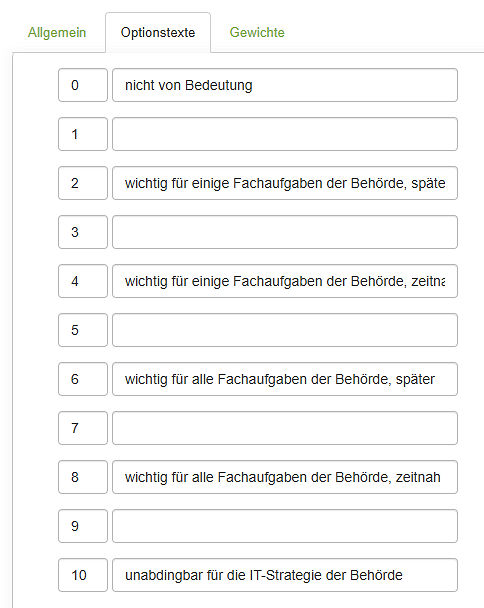The width and height of the screenshot is (484, 608).
Task: Switch to the Allgemein tab
Action: click(x=57, y=33)
